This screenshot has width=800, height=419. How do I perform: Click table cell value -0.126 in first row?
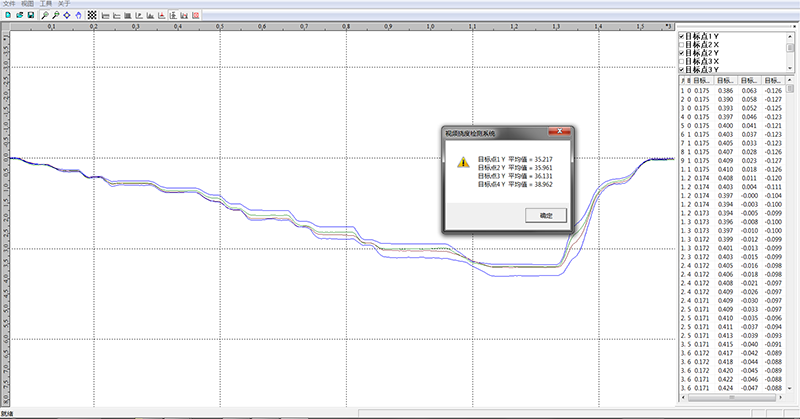pos(773,91)
